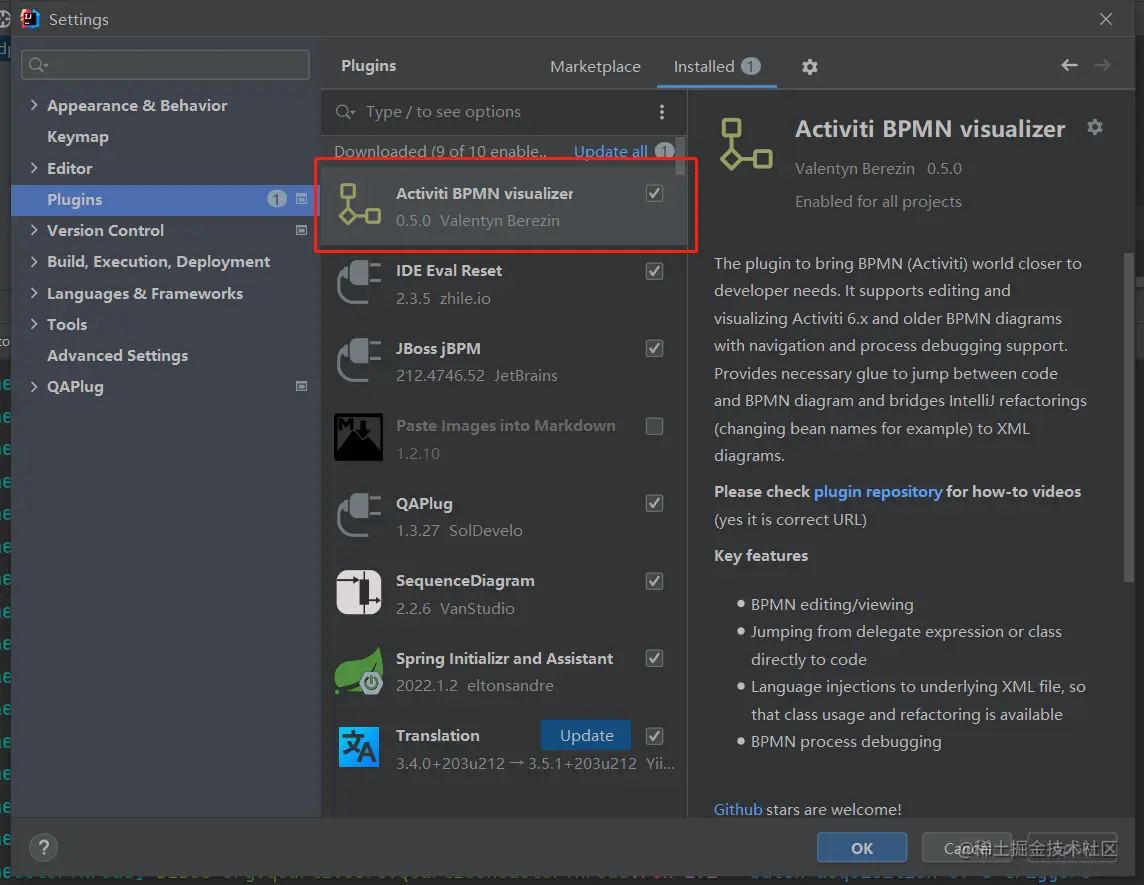Click project-level icon next to QAPlug setting

tap(301, 386)
